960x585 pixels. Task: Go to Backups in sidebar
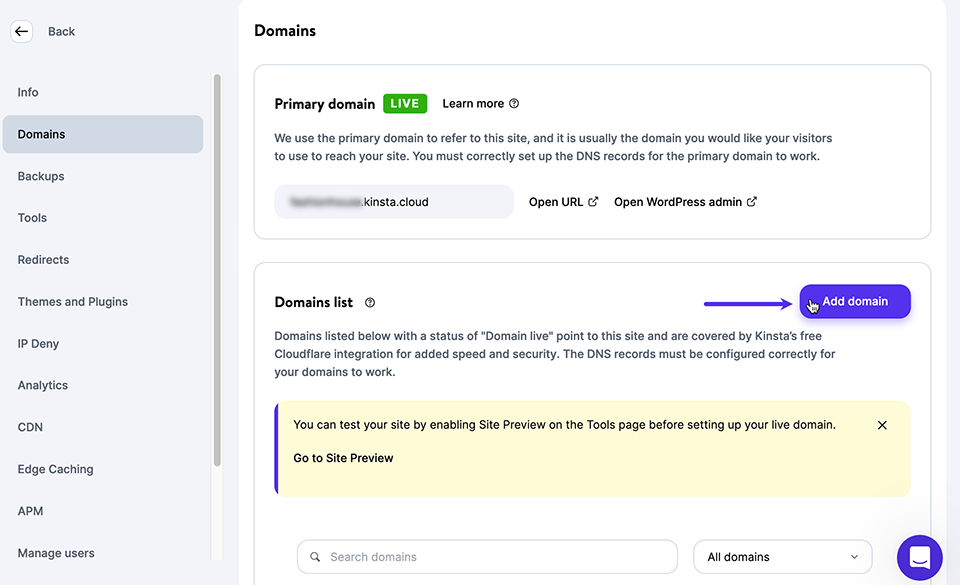pyautogui.click(x=41, y=176)
